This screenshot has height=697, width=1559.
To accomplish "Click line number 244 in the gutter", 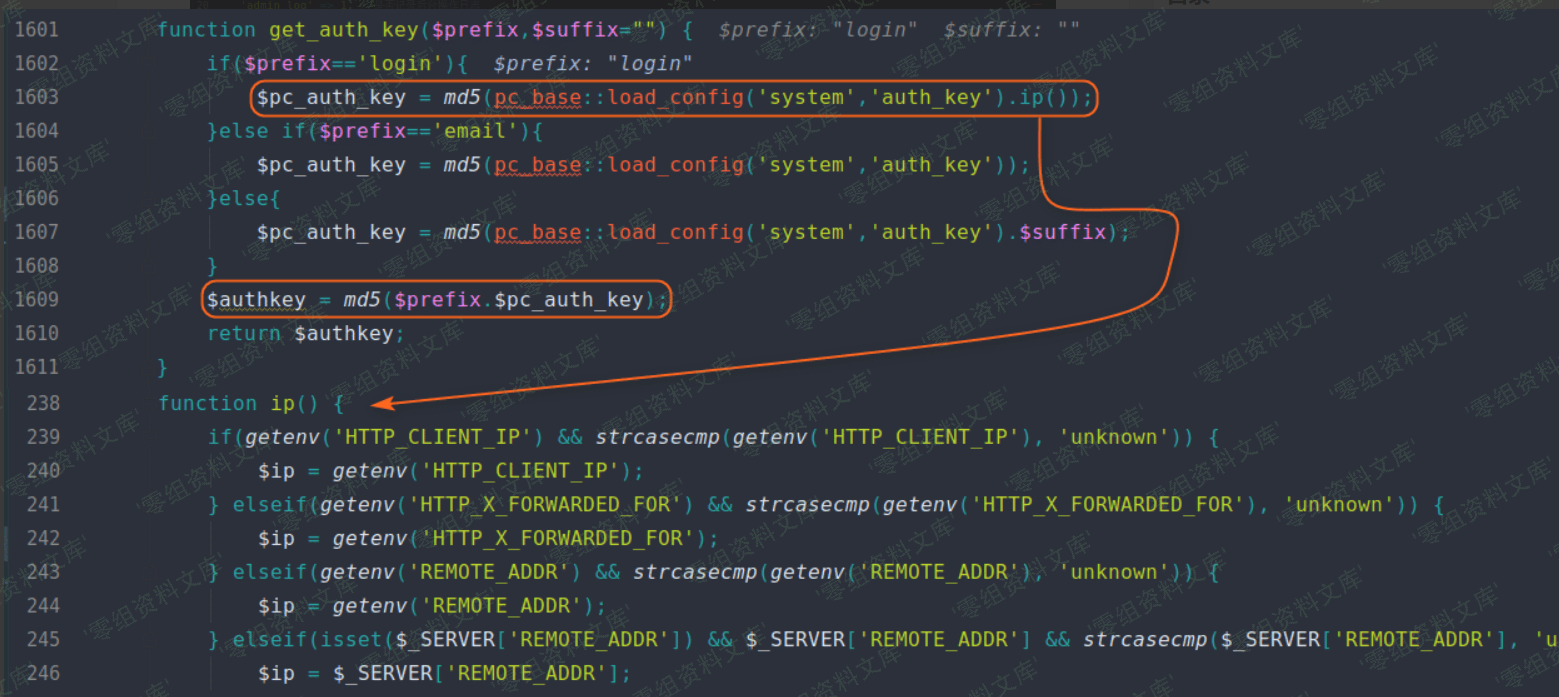I will [x=43, y=606].
